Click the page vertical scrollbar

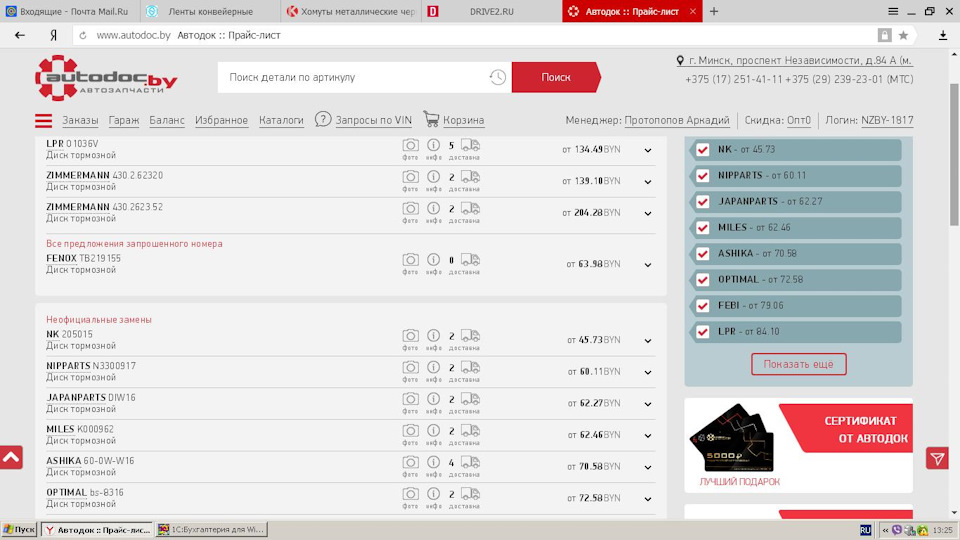[x=954, y=153]
